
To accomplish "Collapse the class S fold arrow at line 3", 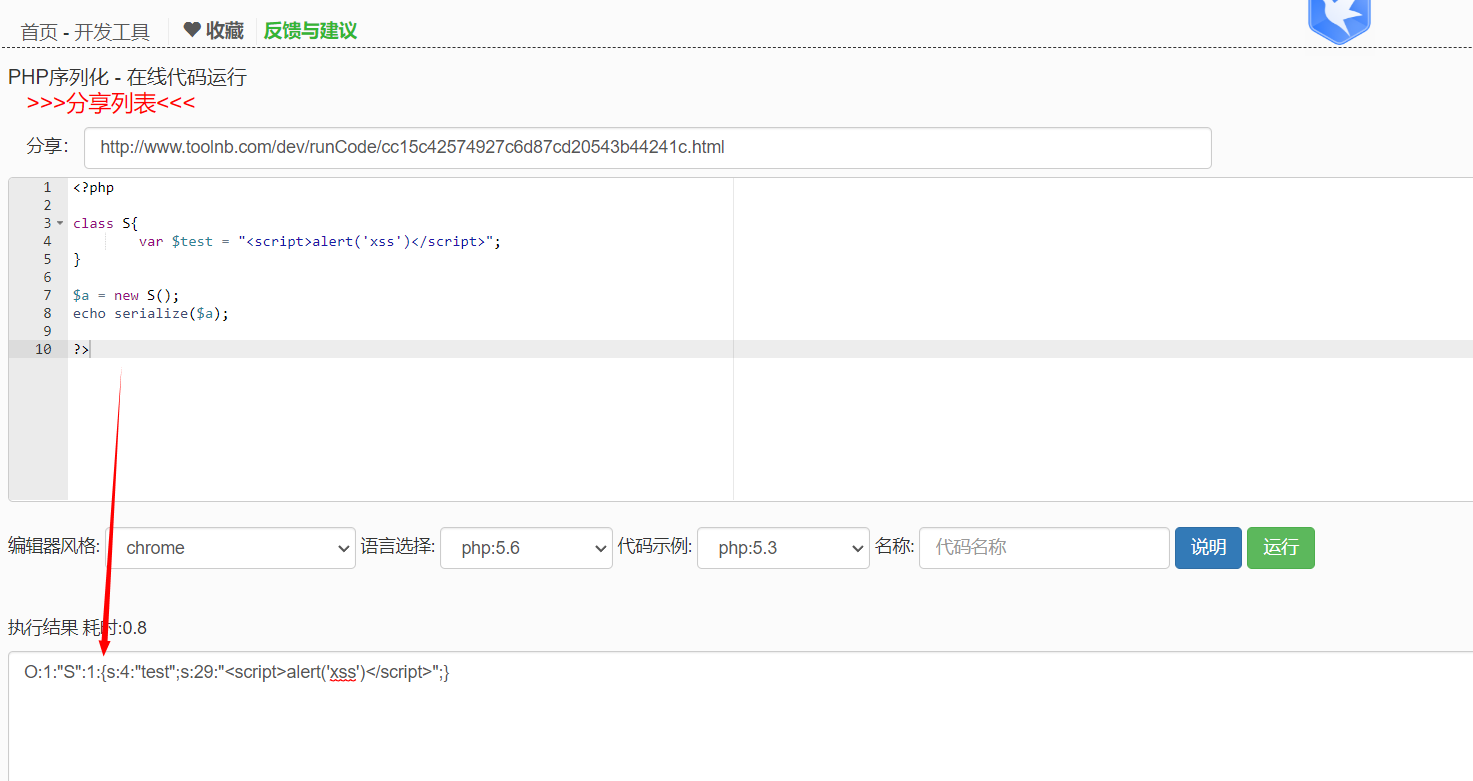I will pos(60,223).
